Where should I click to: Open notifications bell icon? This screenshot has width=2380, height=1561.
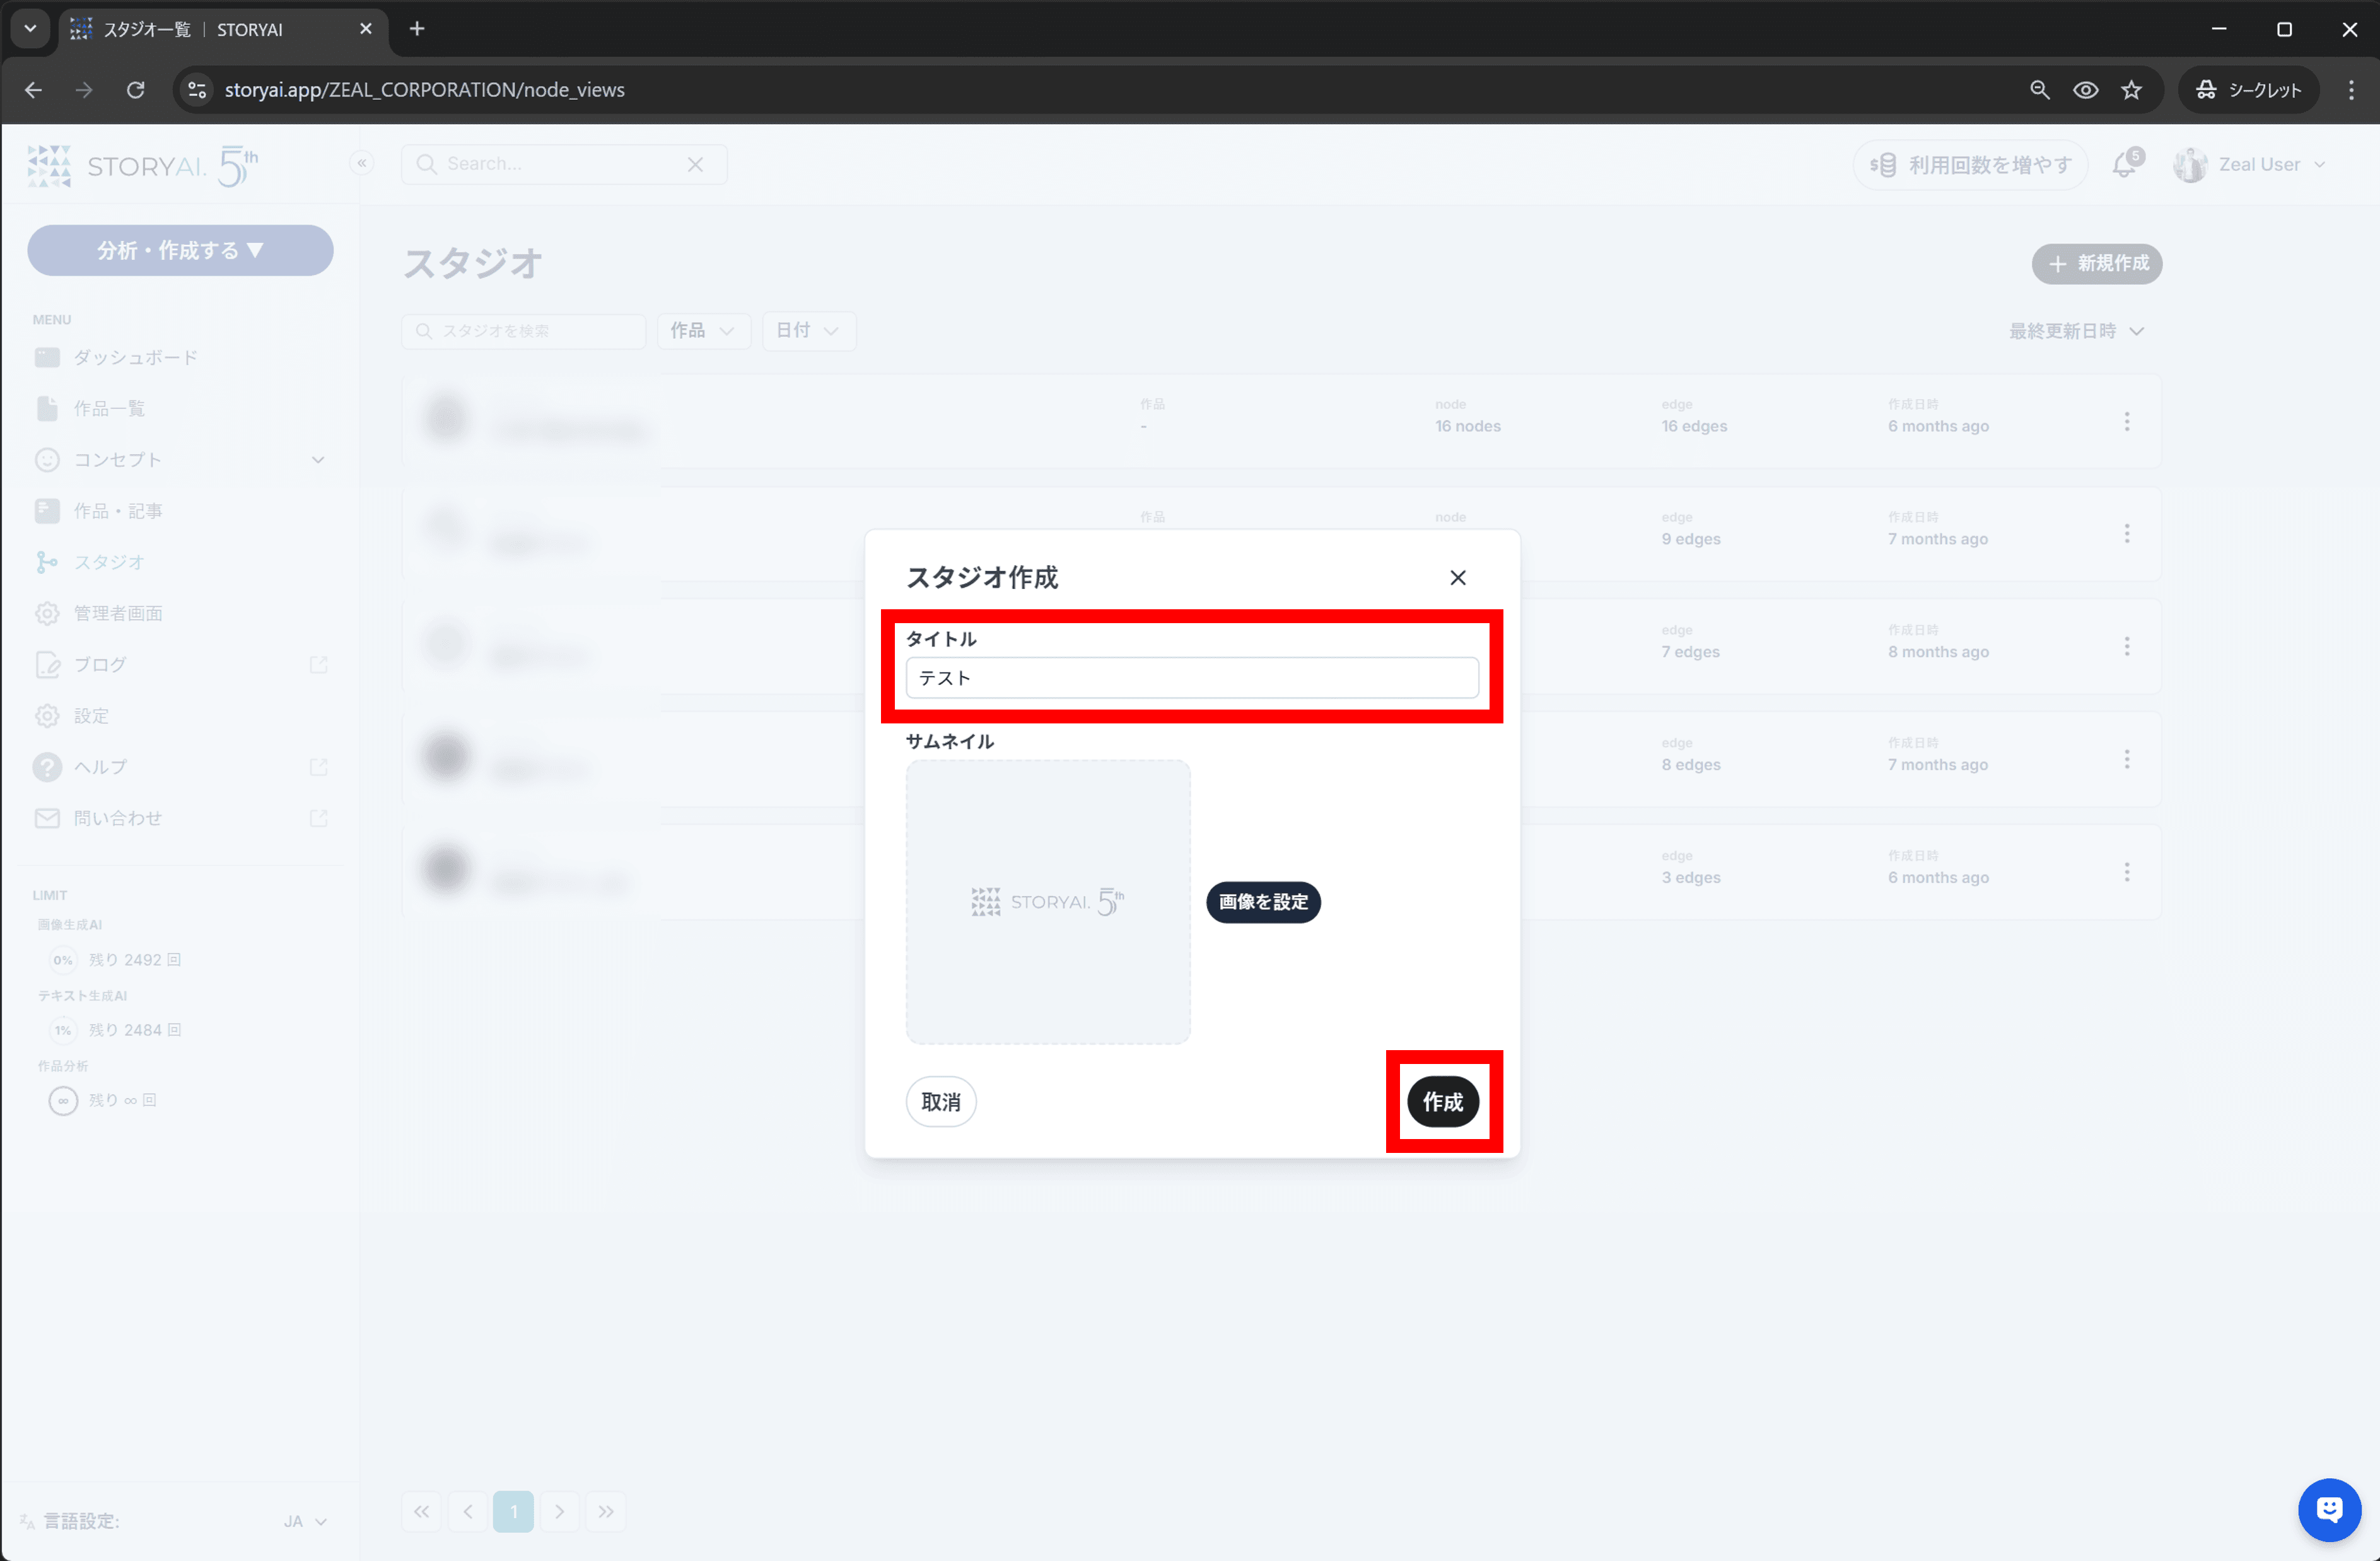(x=2124, y=164)
